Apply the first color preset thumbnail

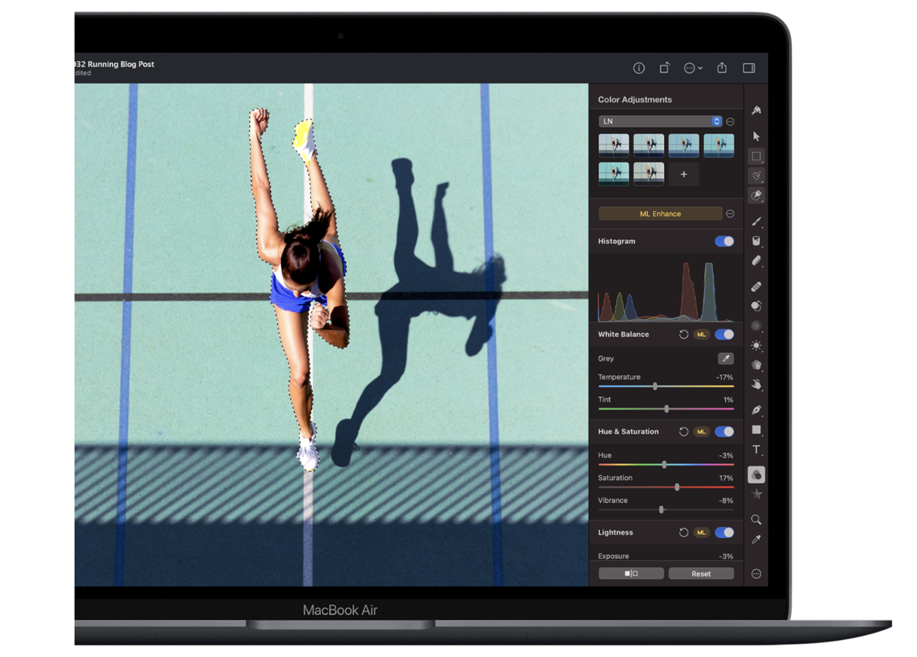point(614,146)
